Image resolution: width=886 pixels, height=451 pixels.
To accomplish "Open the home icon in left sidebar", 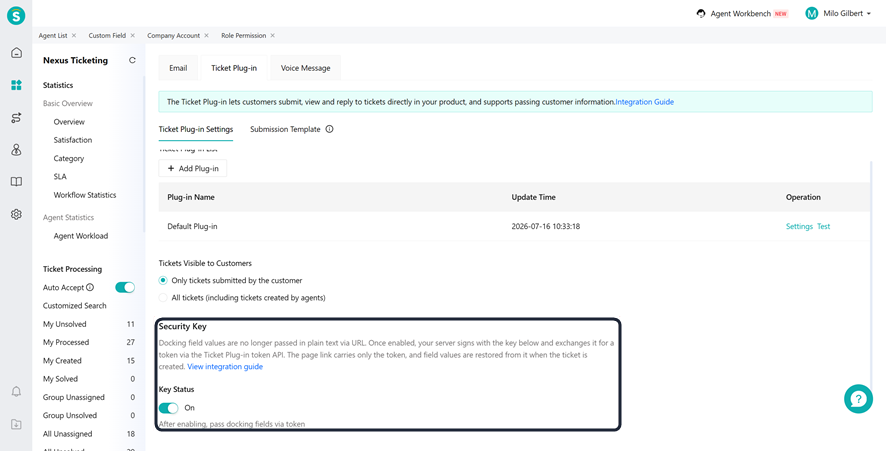I will point(16,53).
